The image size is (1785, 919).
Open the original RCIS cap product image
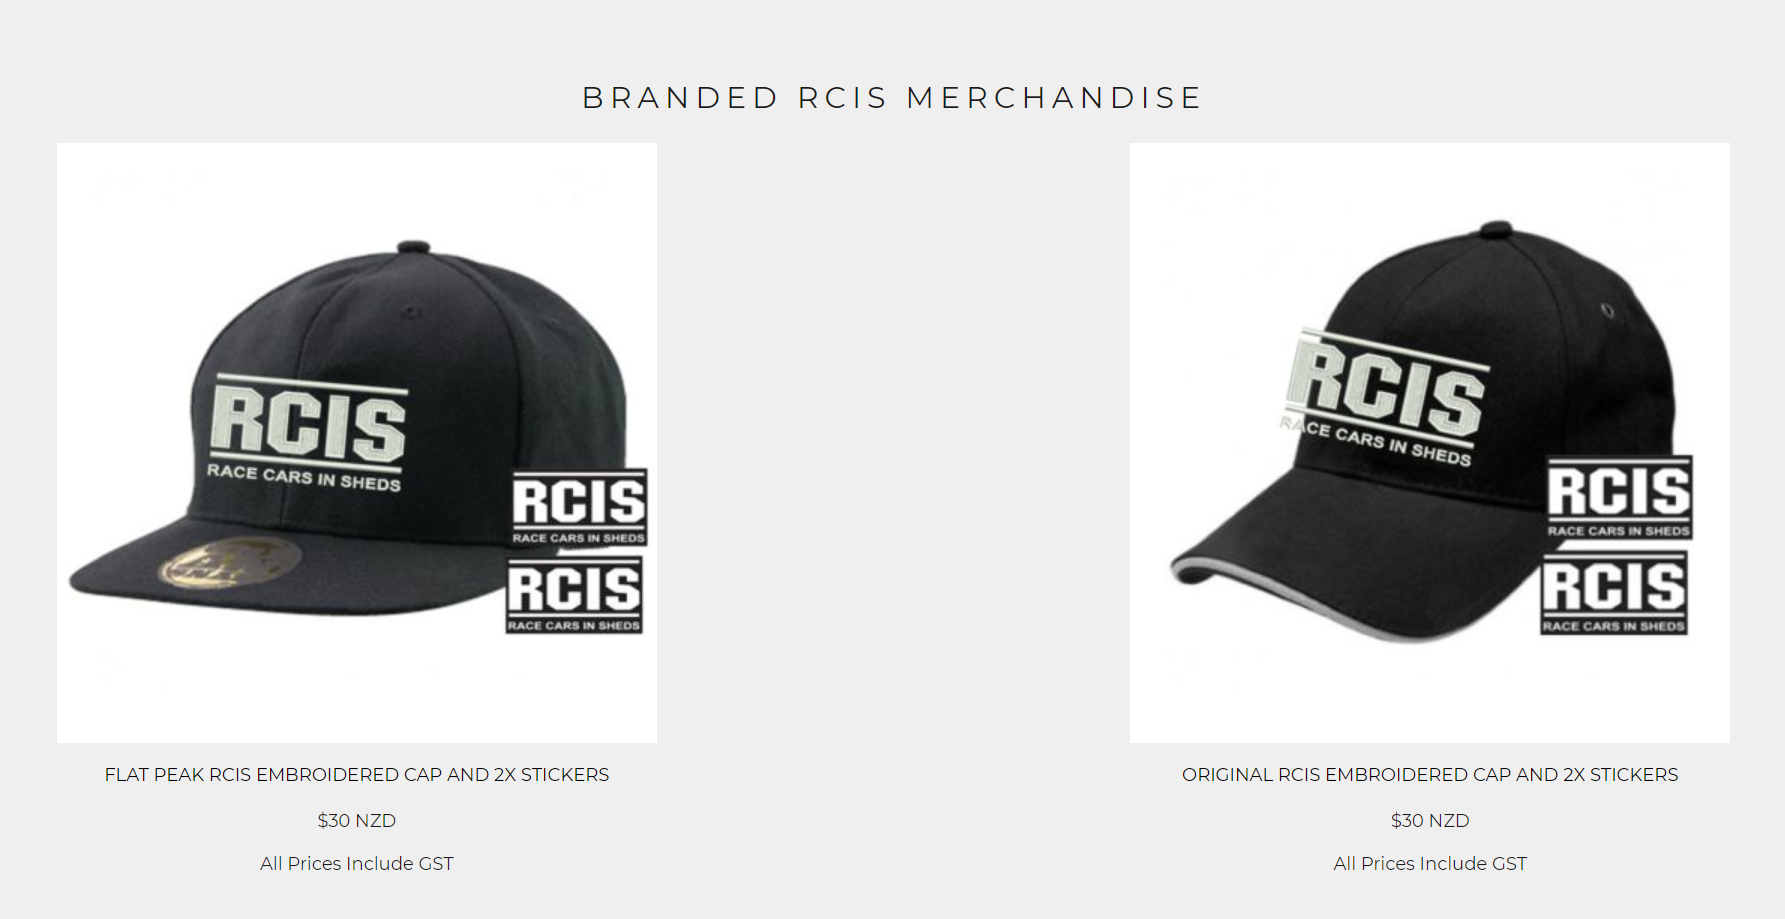coord(1429,442)
